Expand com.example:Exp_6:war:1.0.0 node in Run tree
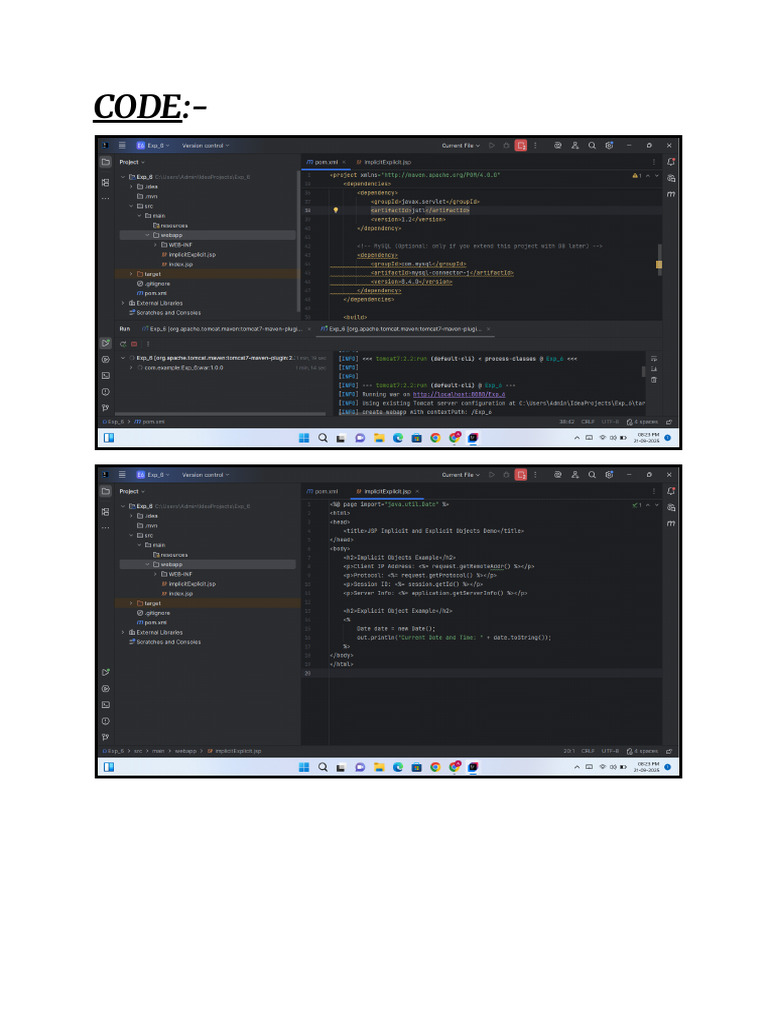This screenshot has width=768, height=1024. (131, 368)
